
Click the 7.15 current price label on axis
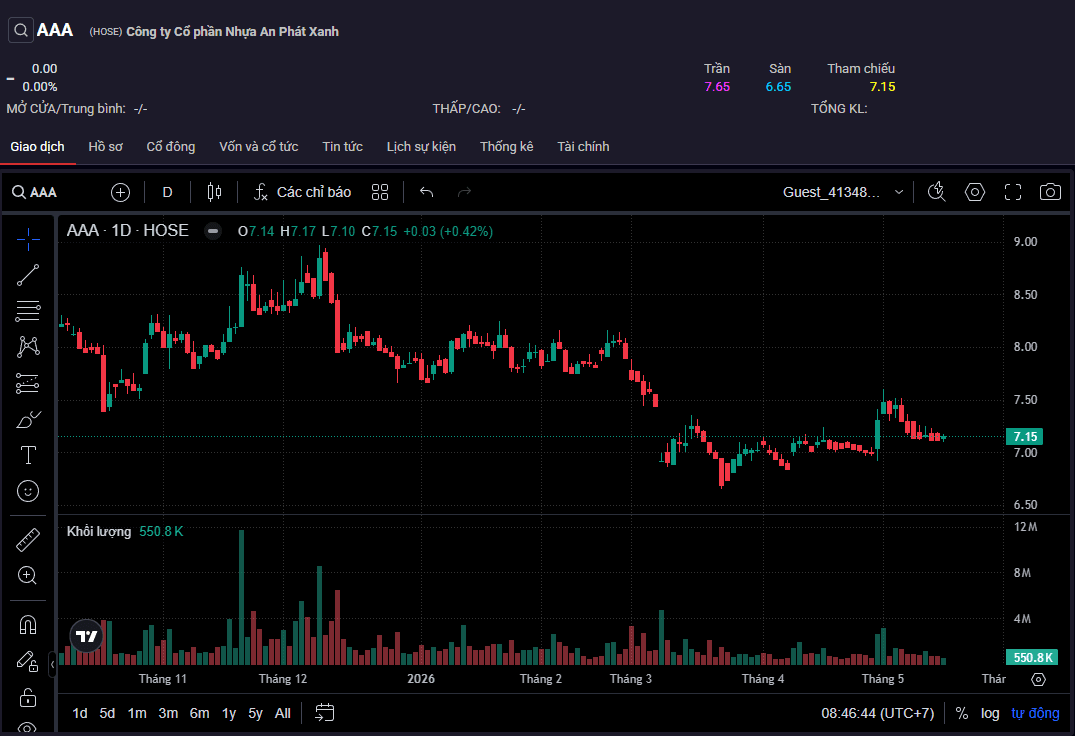point(1024,437)
